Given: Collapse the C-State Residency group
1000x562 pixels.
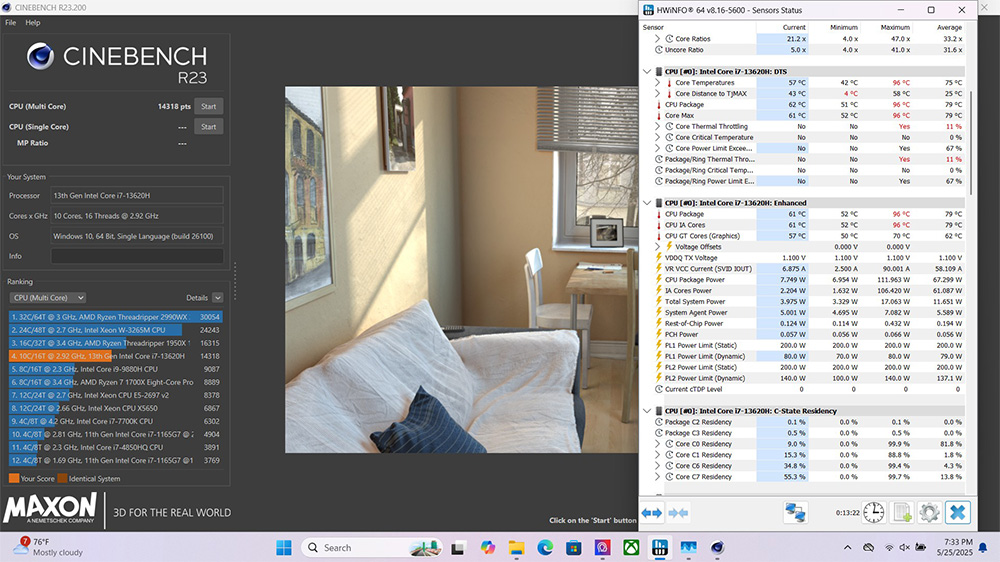Looking at the screenshot, I should pyautogui.click(x=647, y=411).
